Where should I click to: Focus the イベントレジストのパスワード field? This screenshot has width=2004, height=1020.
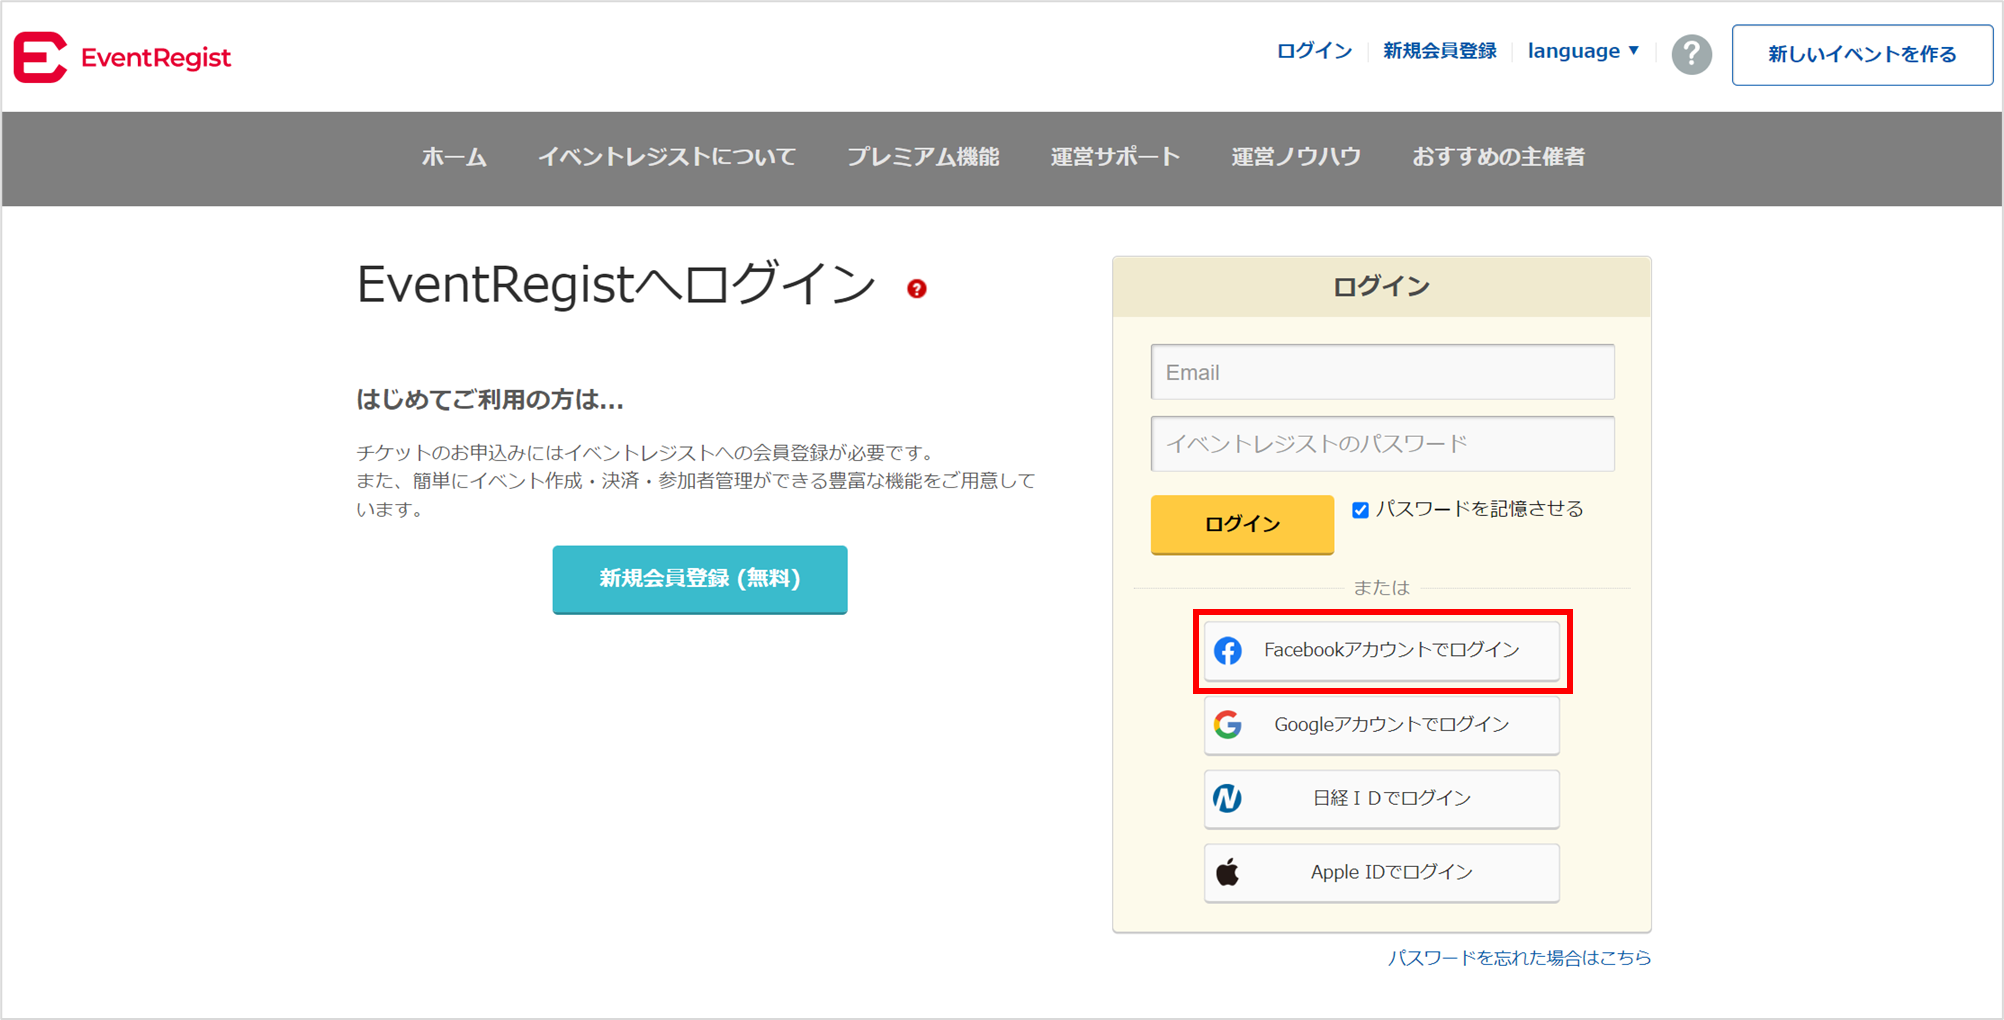pos(1382,444)
